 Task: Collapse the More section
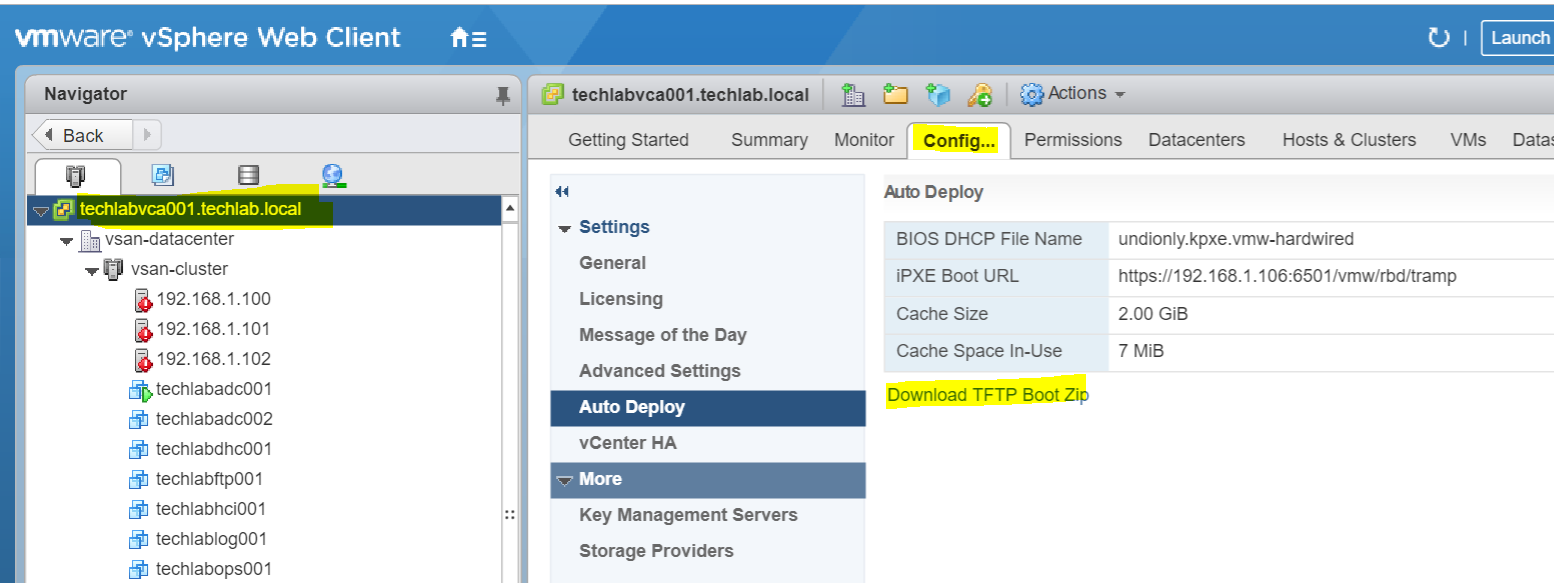(x=565, y=481)
